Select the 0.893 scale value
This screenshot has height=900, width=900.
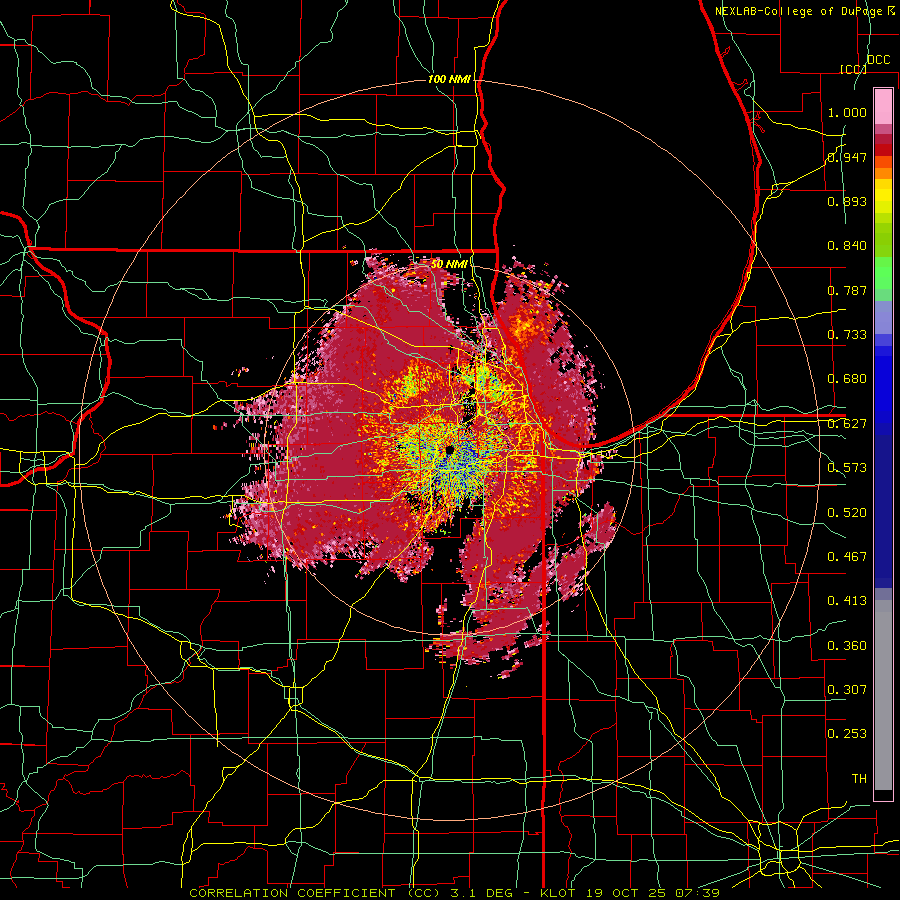[x=847, y=201]
